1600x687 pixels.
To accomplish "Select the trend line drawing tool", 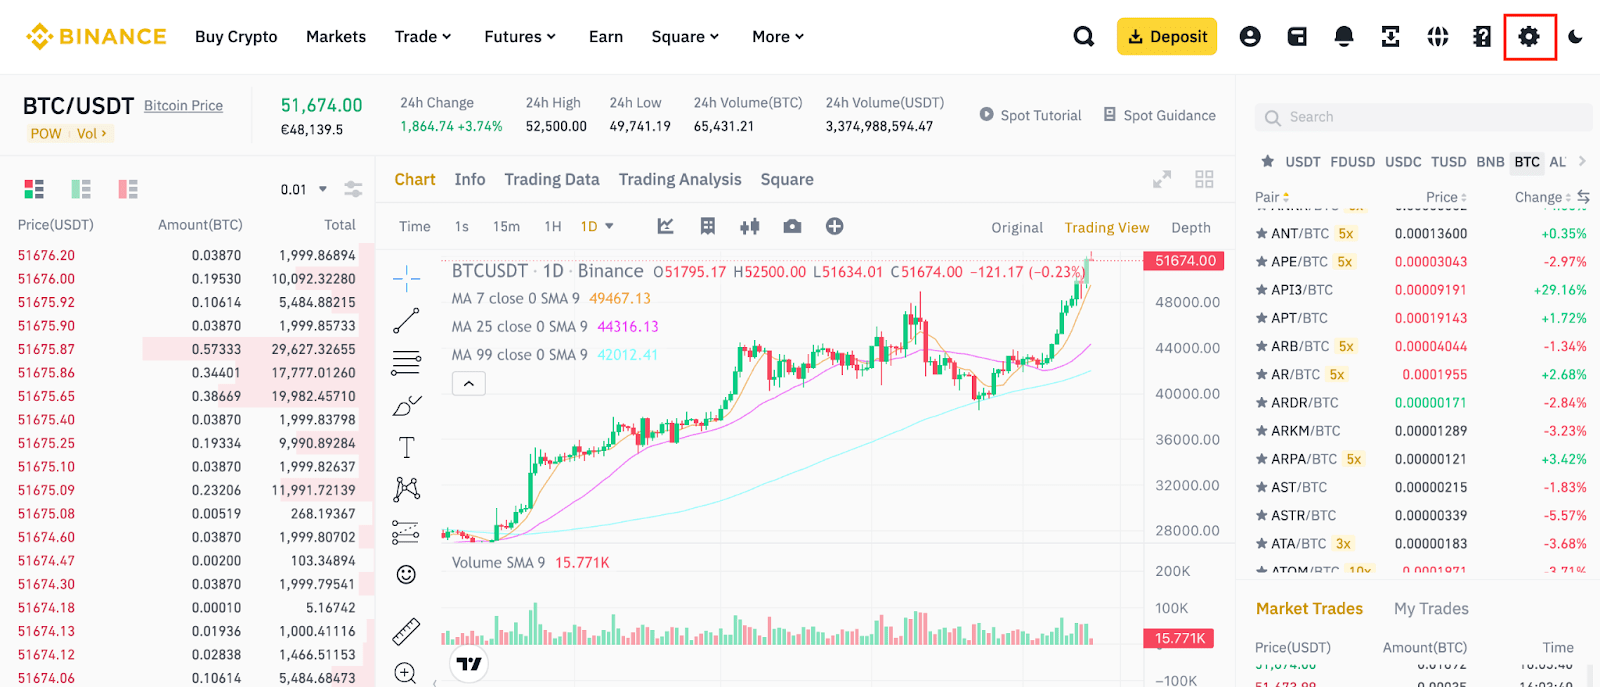I will point(406,321).
